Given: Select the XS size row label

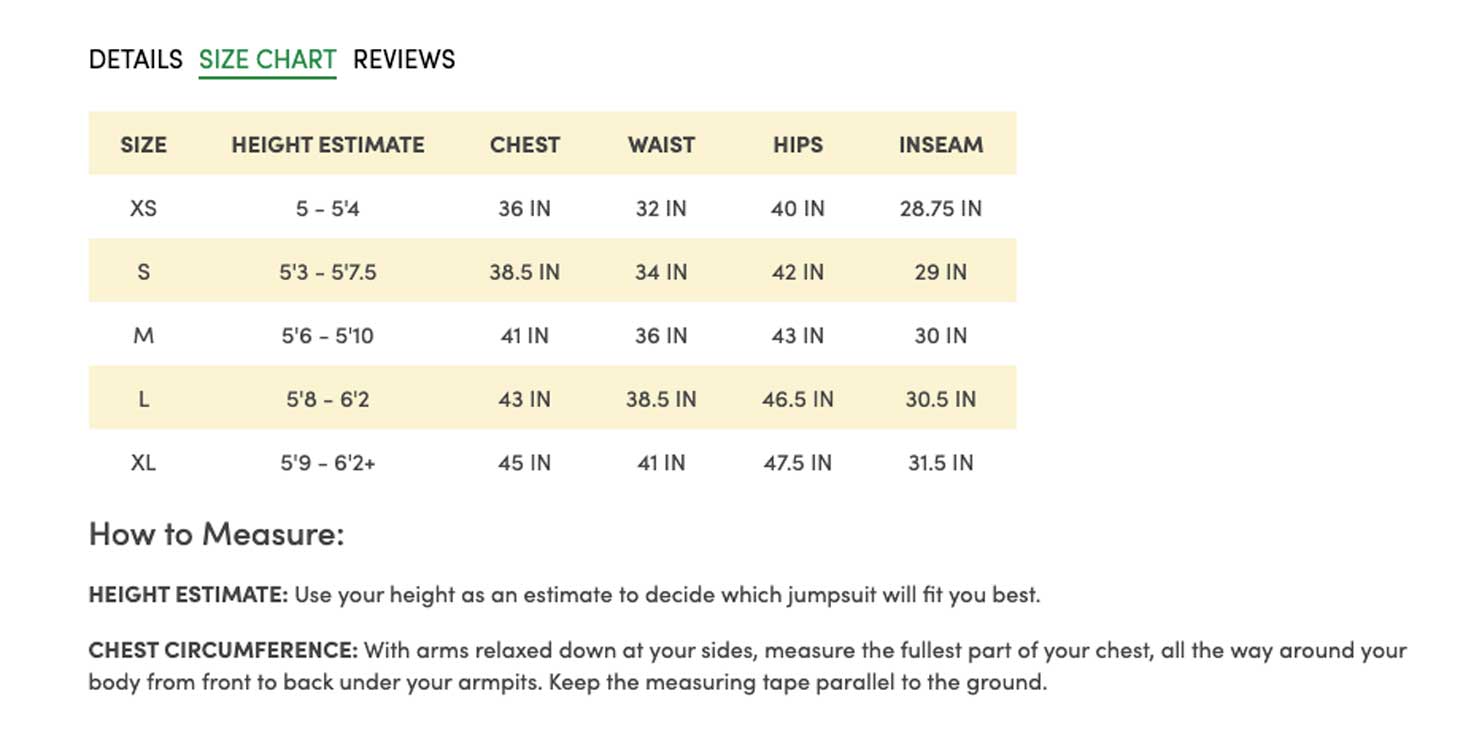Looking at the screenshot, I should tap(144, 209).
